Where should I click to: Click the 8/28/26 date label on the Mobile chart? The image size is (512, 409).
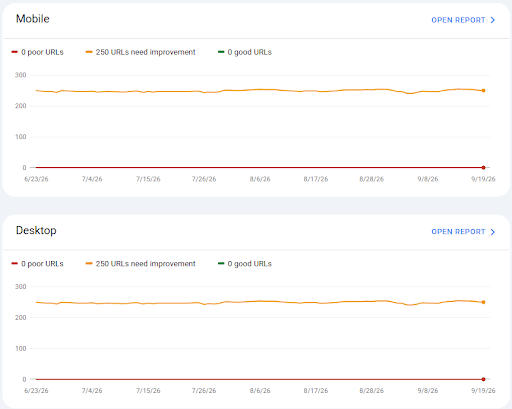click(371, 179)
